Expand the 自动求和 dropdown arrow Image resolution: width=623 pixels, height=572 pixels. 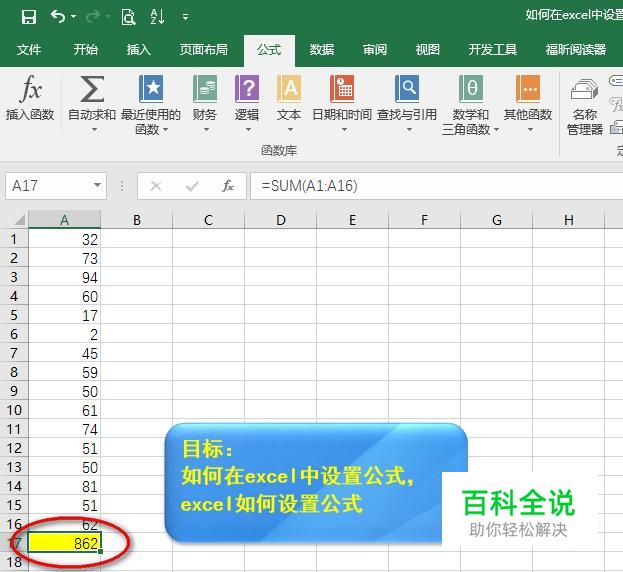(94, 129)
